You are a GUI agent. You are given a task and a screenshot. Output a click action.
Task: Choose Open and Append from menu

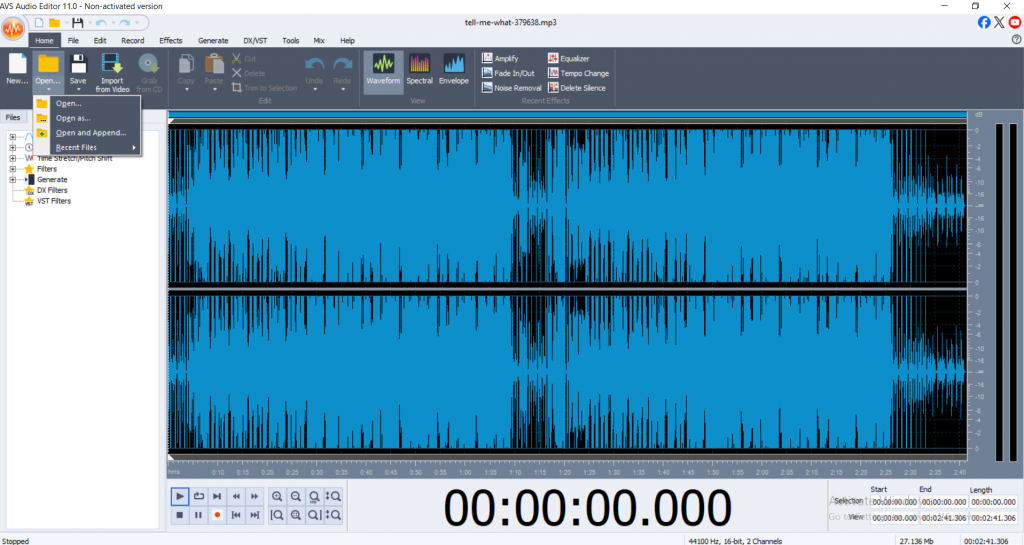click(x=90, y=133)
